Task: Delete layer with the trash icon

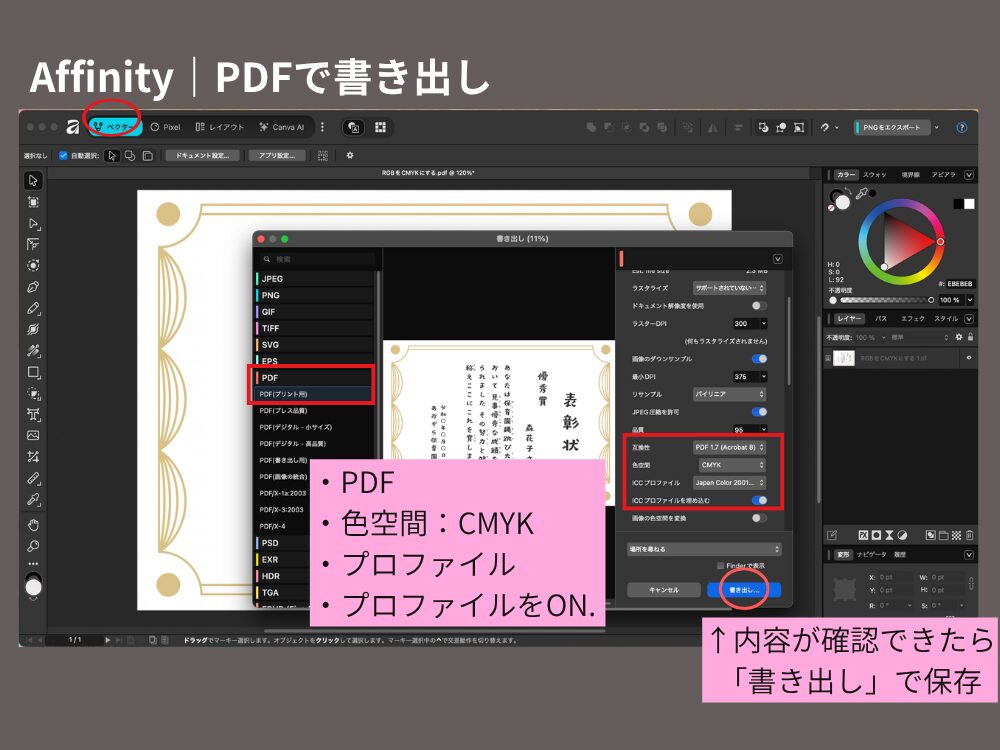Action: pos(969,535)
